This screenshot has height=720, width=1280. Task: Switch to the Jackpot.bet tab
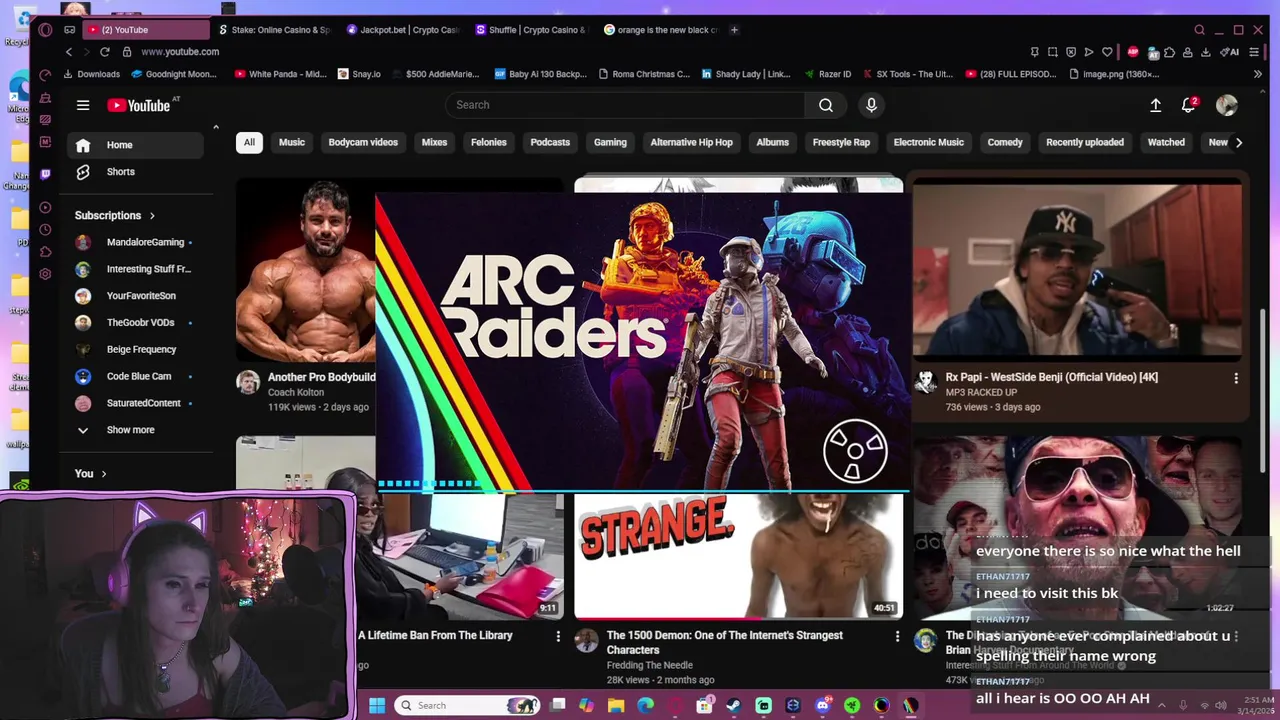[403, 30]
